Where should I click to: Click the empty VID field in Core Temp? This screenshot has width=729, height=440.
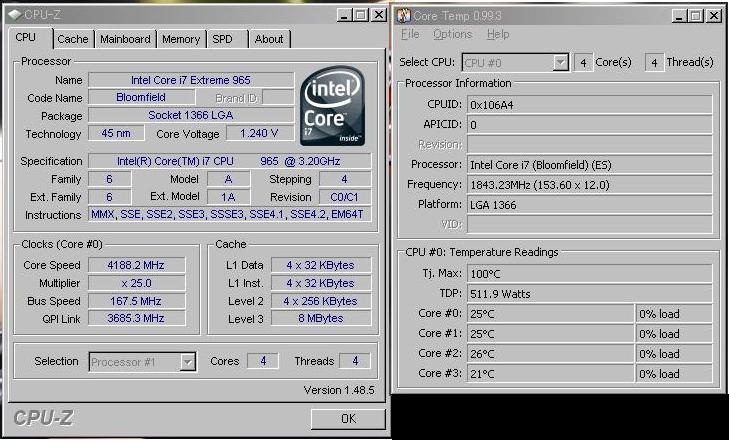590,225
